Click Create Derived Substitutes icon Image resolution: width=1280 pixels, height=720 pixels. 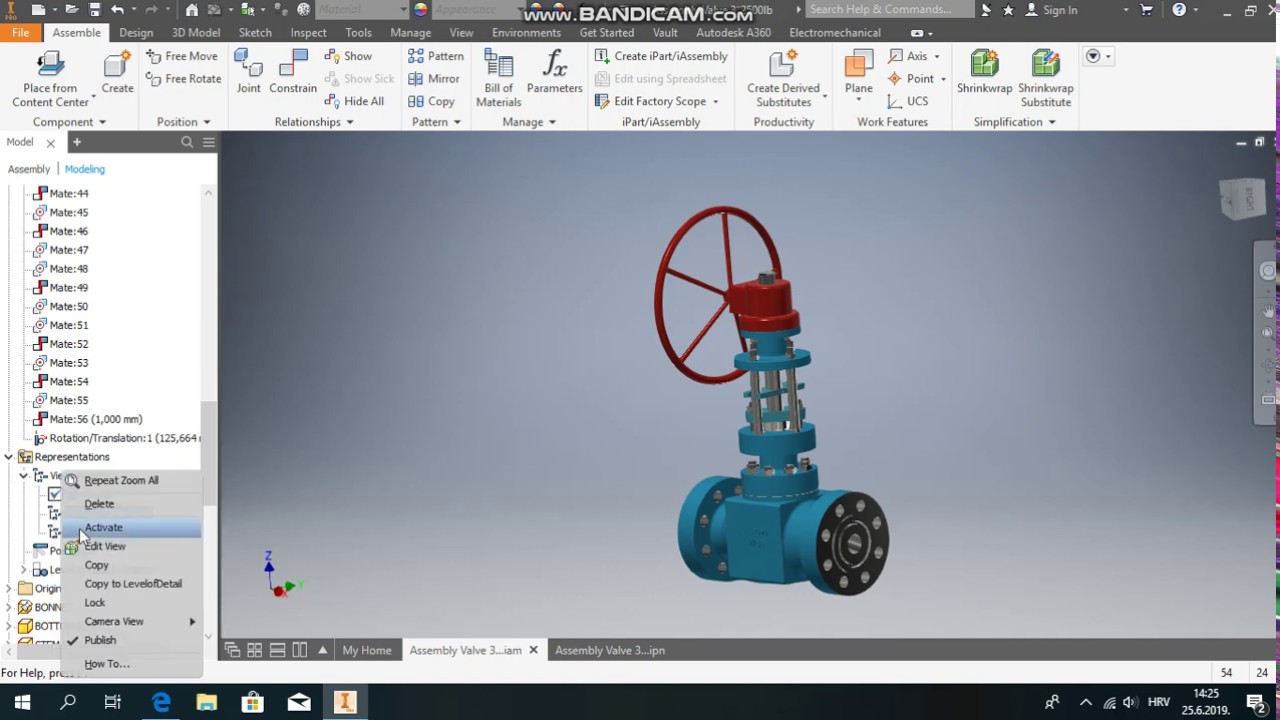click(x=783, y=64)
